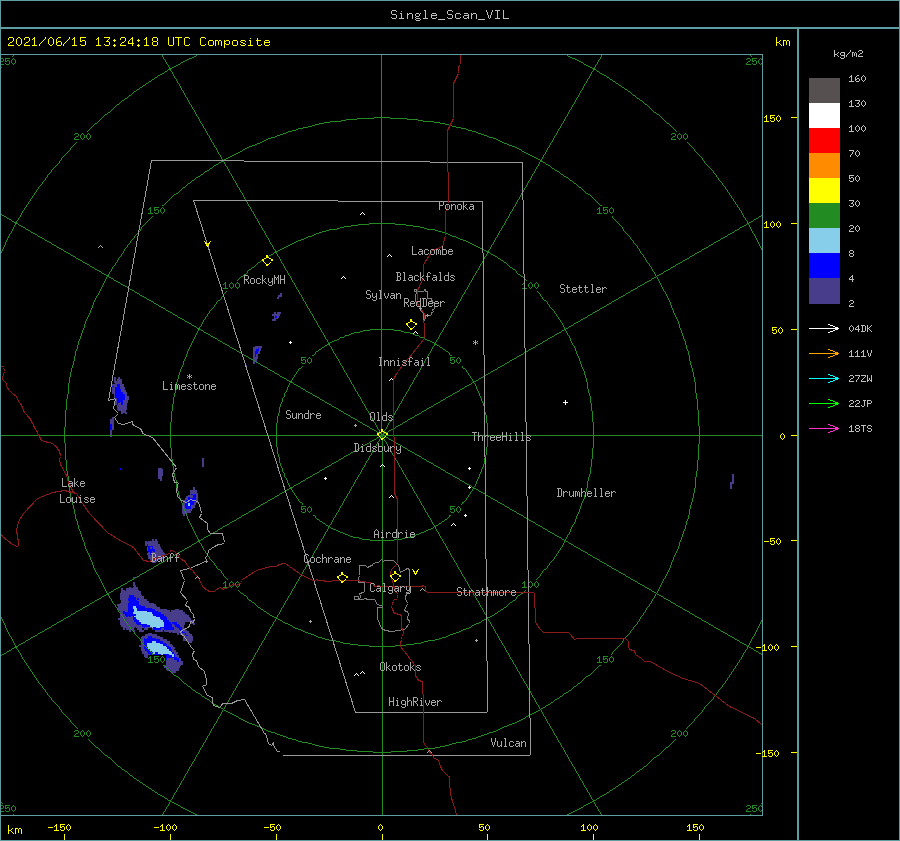The width and height of the screenshot is (900, 841).
Task: Select the yellow 50 legend swatch
Action: pyautogui.click(x=824, y=191)
